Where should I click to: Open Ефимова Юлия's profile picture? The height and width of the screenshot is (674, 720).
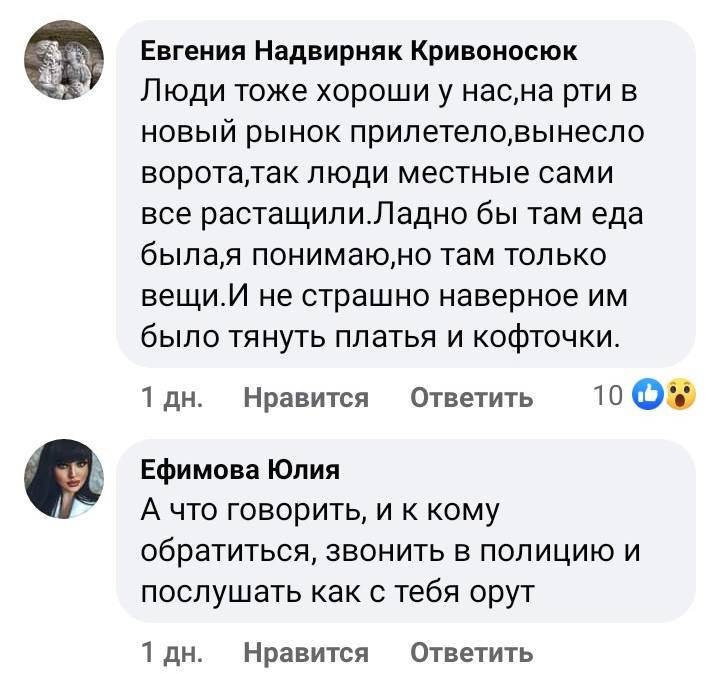pos(65,482)
